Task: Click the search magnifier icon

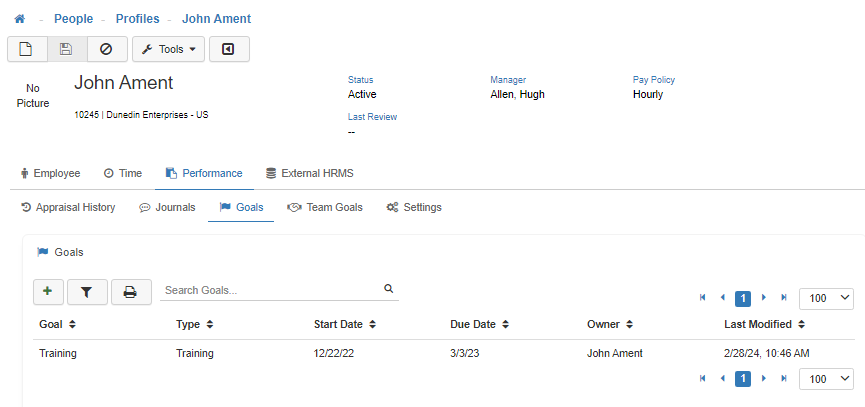Action: pos(388,289)
